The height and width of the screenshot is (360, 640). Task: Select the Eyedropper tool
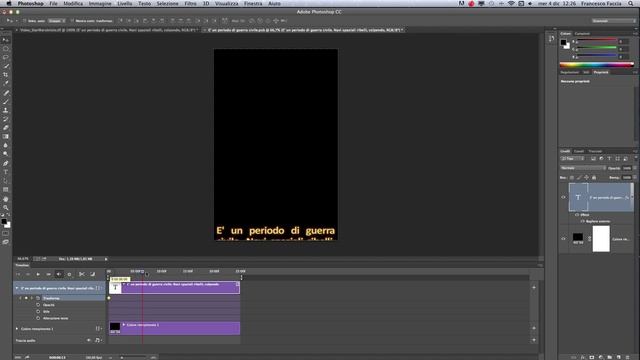click(x=6, y=83)
